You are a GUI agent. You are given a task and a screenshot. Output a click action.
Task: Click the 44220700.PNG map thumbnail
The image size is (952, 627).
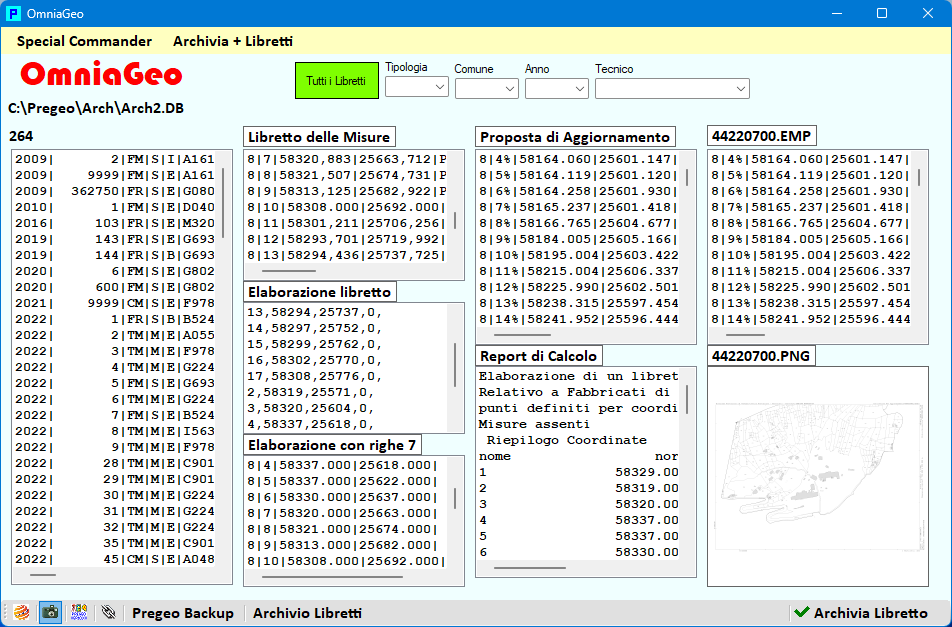pyautogui.click(x=818, y=476)
